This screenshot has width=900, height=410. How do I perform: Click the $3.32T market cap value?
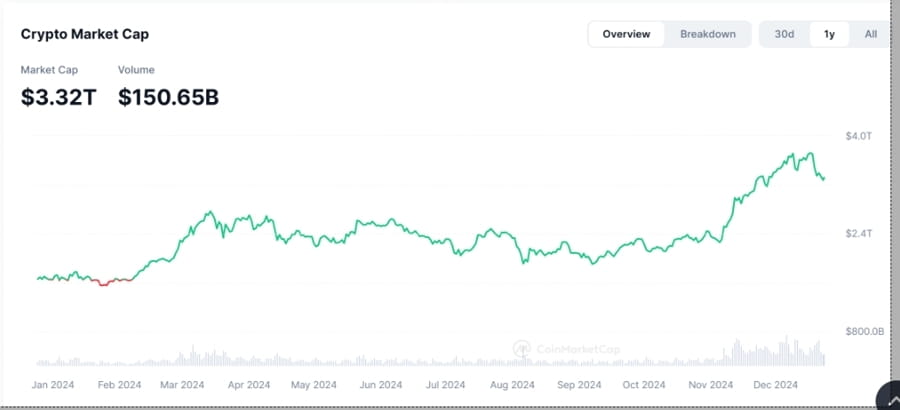pos(59,97)
